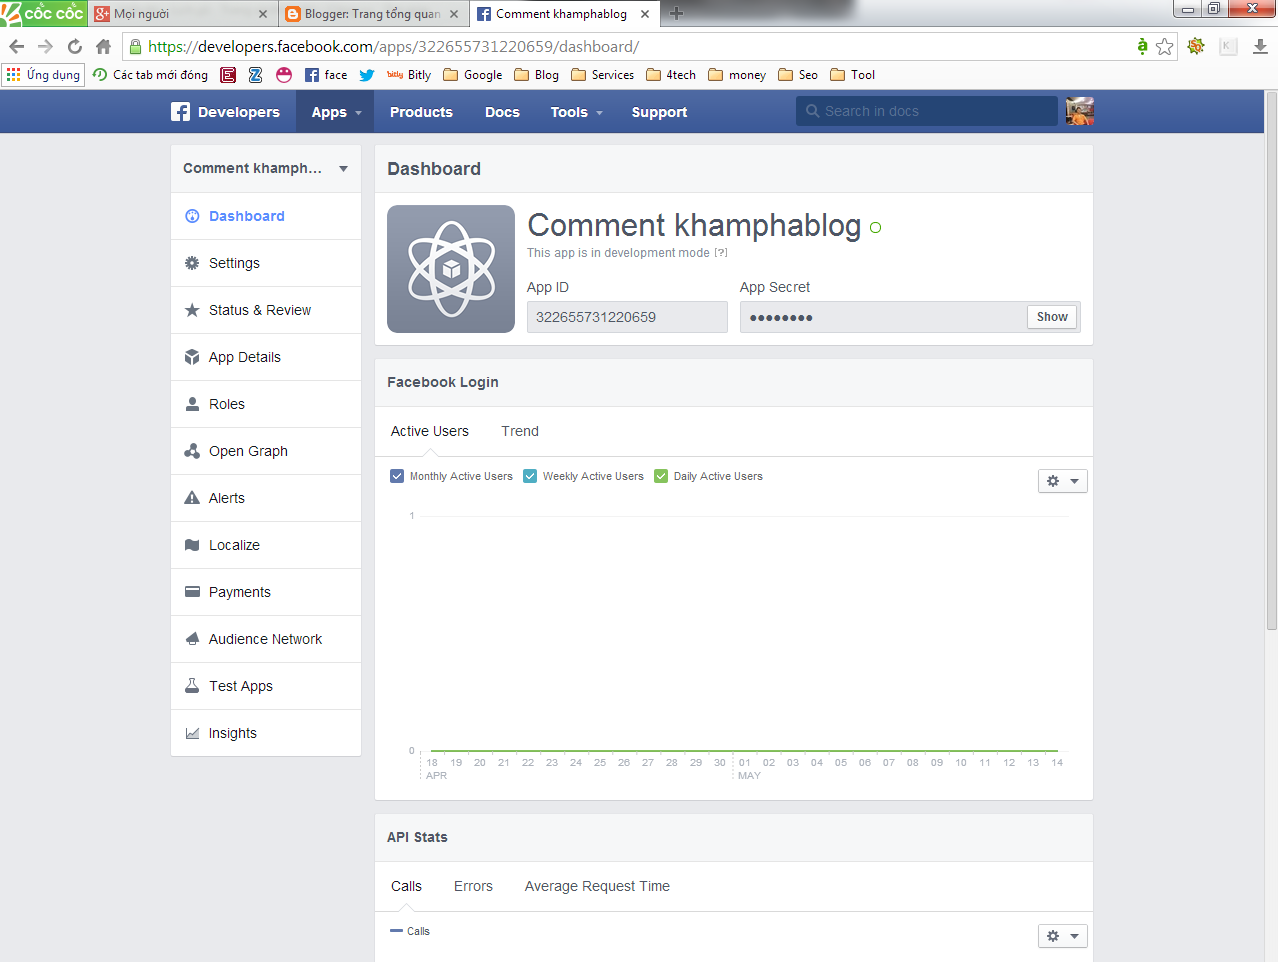The height and width of the screenshot is (962, 1278).
Task: Open the Support menu item
Action: (659, 112)
